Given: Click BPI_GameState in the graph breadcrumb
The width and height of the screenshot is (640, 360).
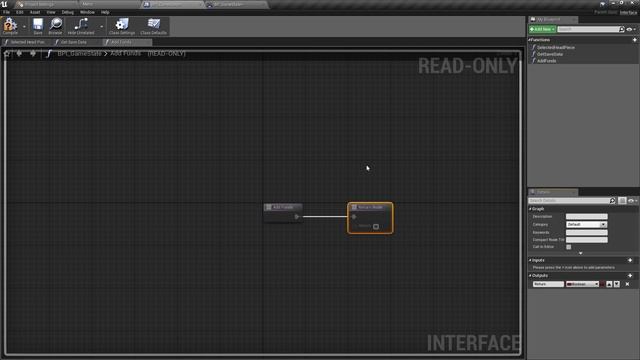Looking at the screenshot, I should point(79,53).
